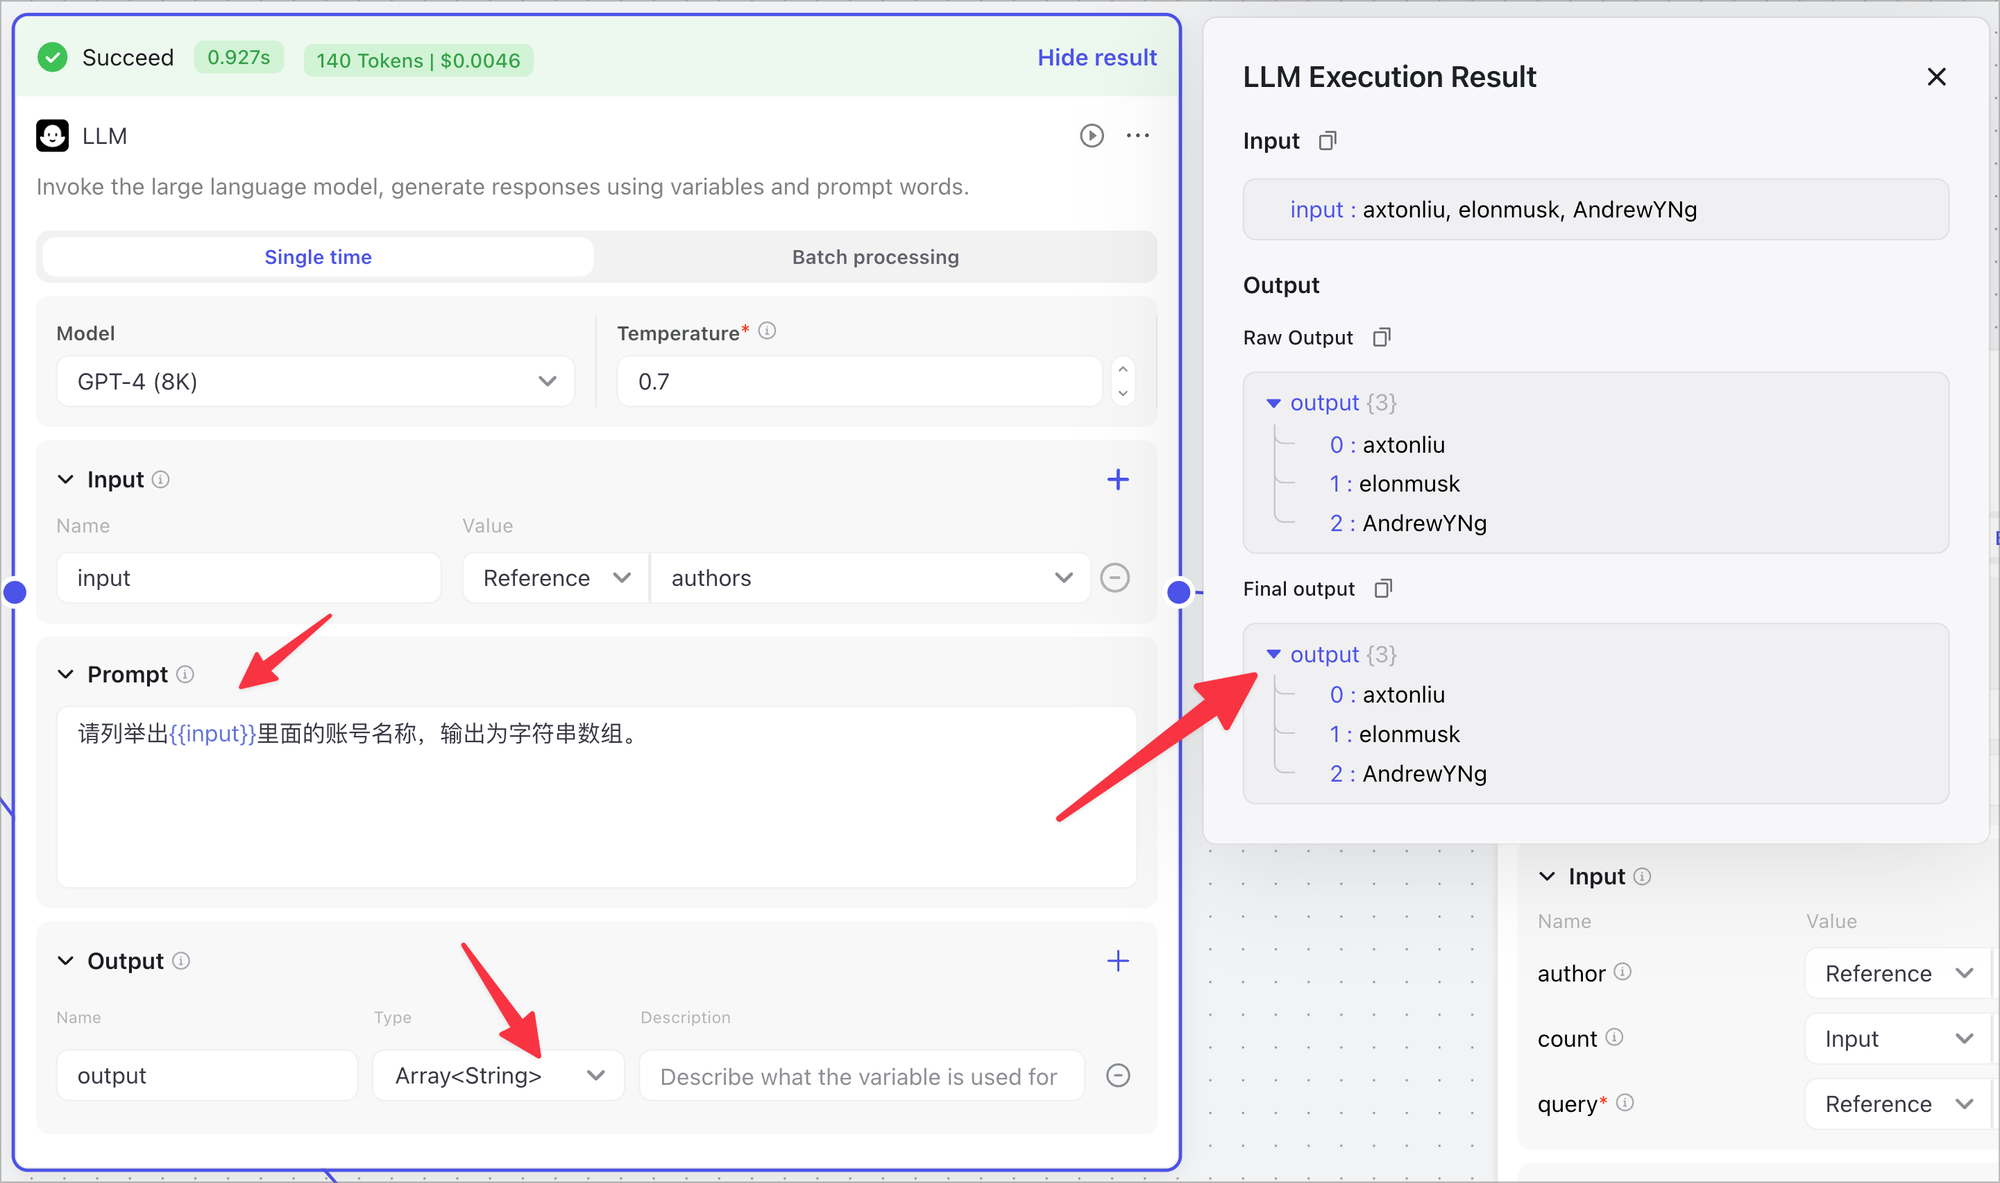This screenshot has height=1183, width=2000.
Task: Collapse the Raw Output tree node
Action: (x=1274, y=403)
